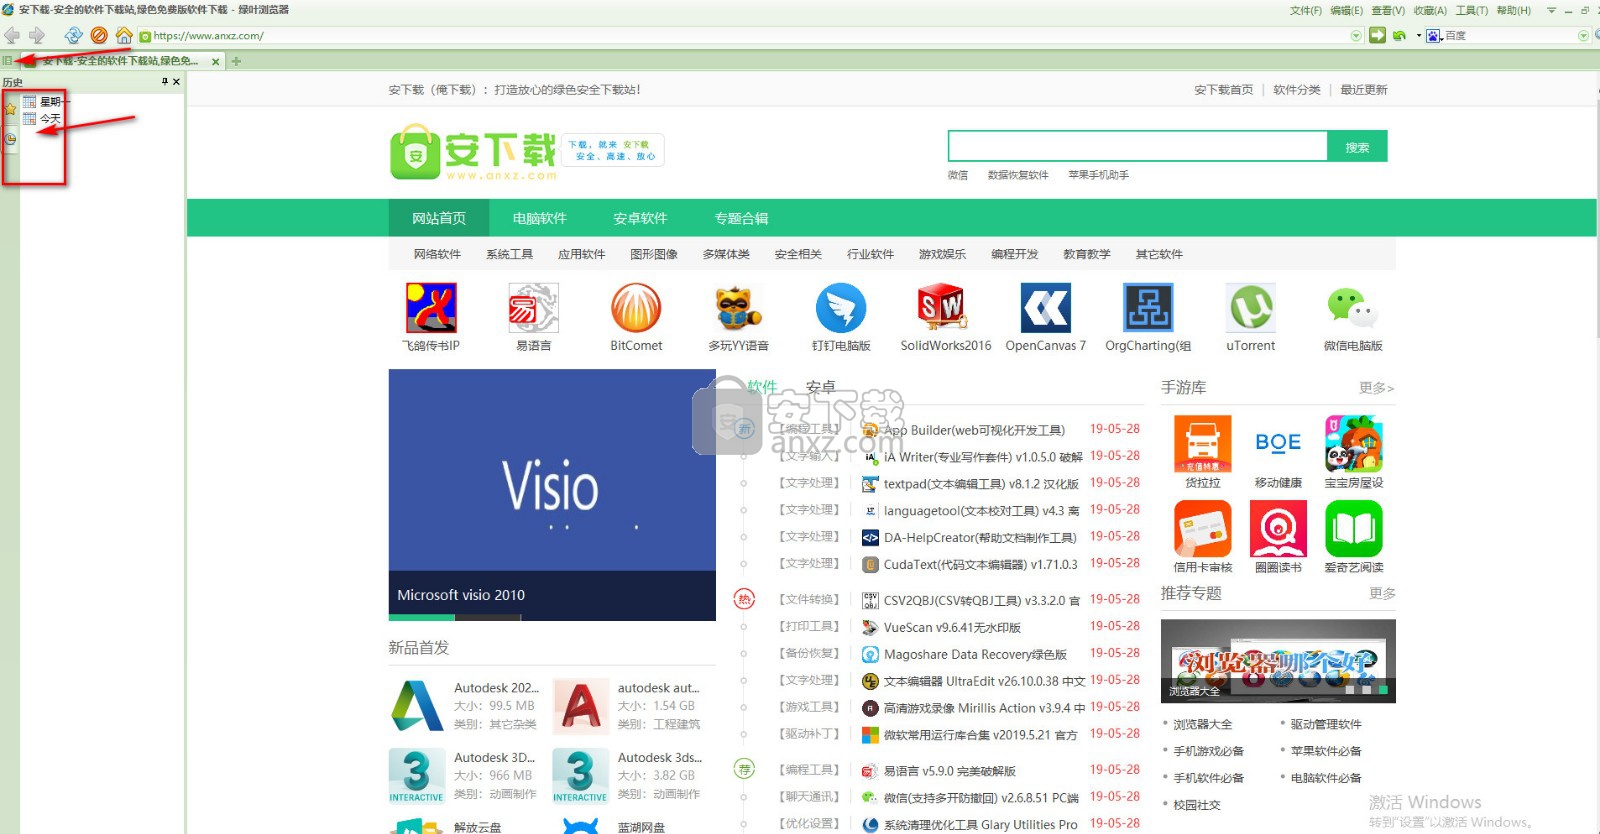
Task: Expand the address bar history dropdown
Action: [1356, 35]
